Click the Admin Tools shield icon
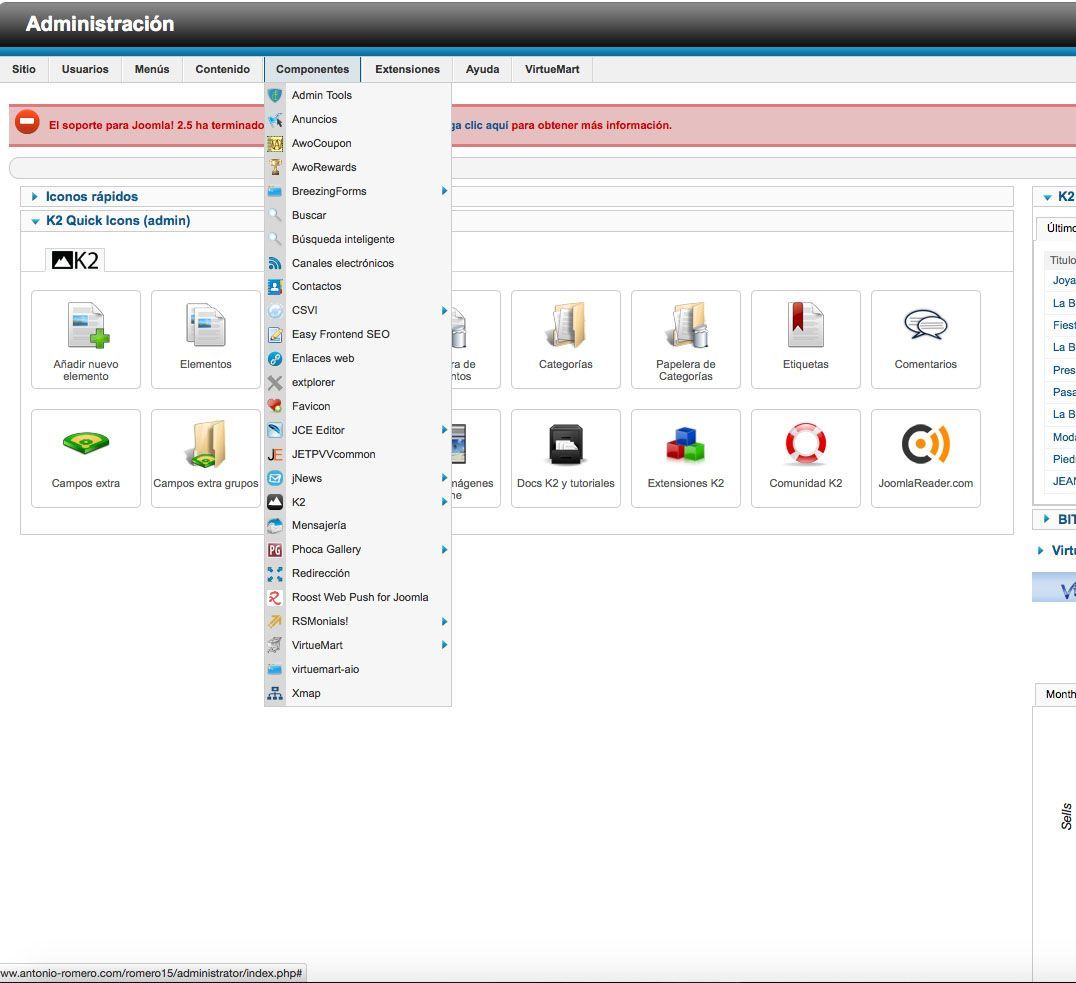1076x983 pixels. pos(275,95)
